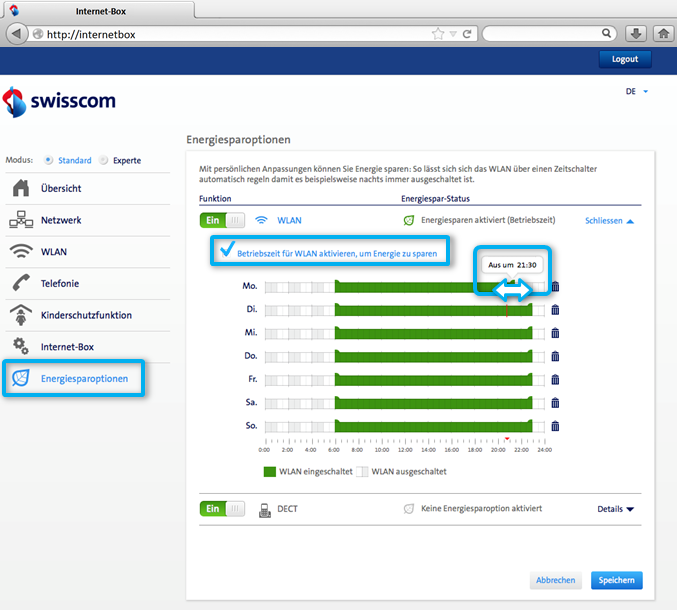Delete Mi. schedule with trash icon
The height and width of the screenshot is (610, 677).
click(x=555, y=333)
